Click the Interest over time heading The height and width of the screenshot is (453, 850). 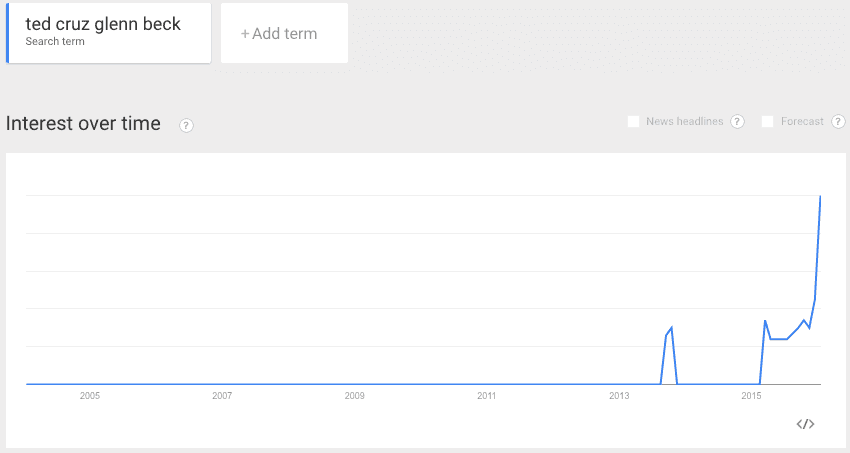(x=83, y=124)
